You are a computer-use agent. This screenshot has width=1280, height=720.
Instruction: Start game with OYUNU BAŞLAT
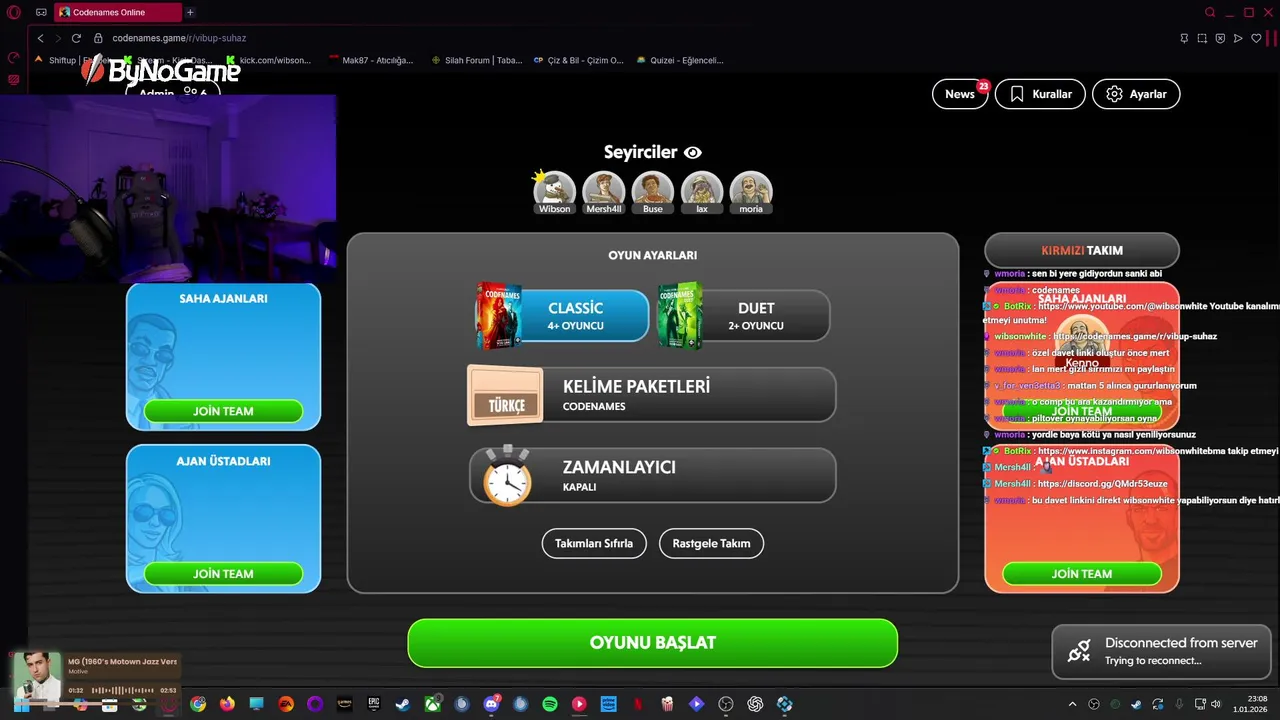(x=652, y=643)
